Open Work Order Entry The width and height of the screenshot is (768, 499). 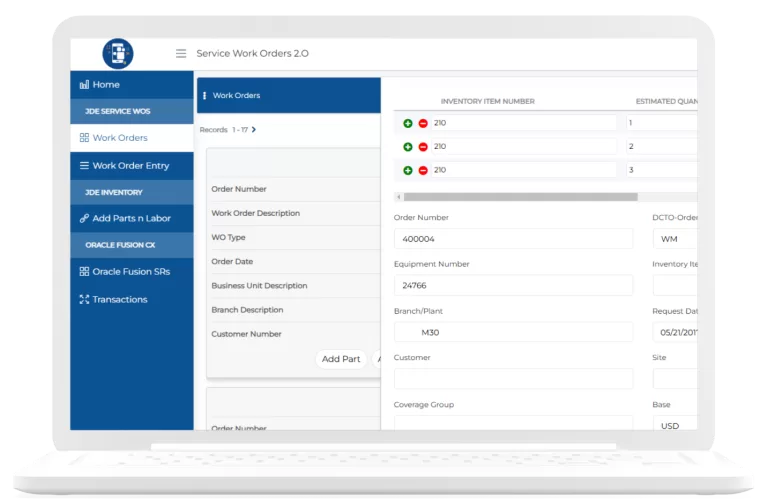coord(132,166)
